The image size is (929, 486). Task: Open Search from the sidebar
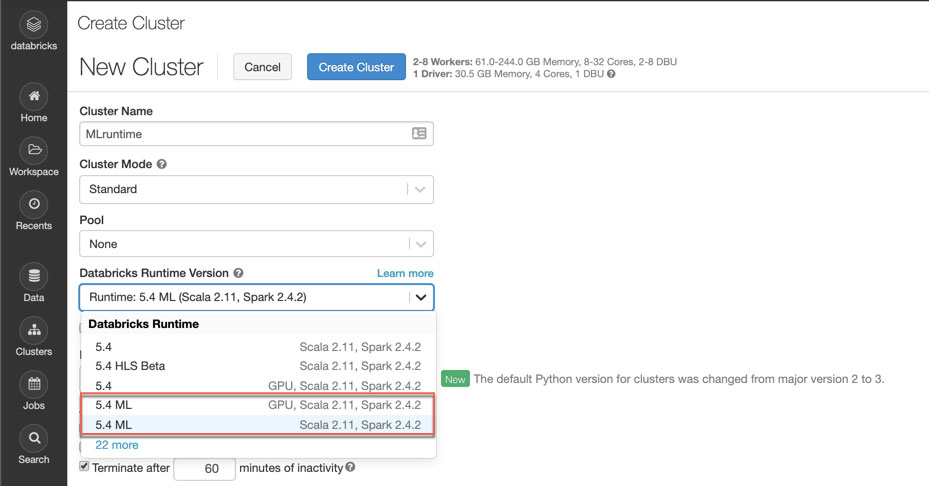(x=33, y=439)
